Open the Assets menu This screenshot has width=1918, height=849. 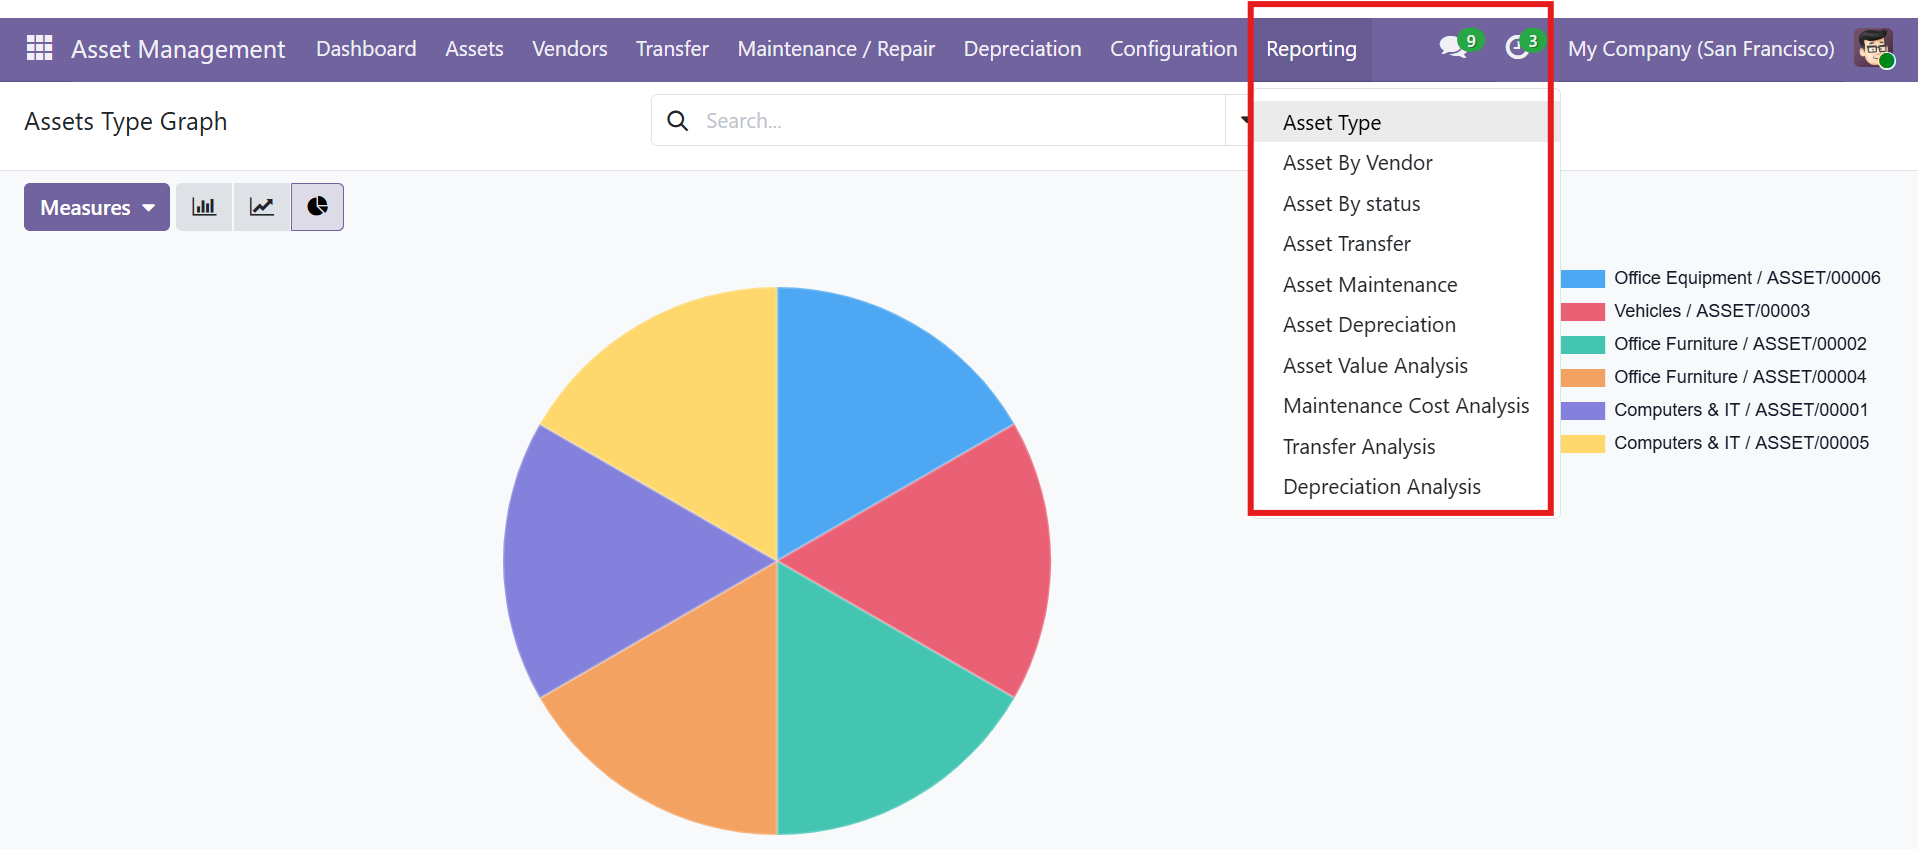pyautogui.click(x=474, y=49)
